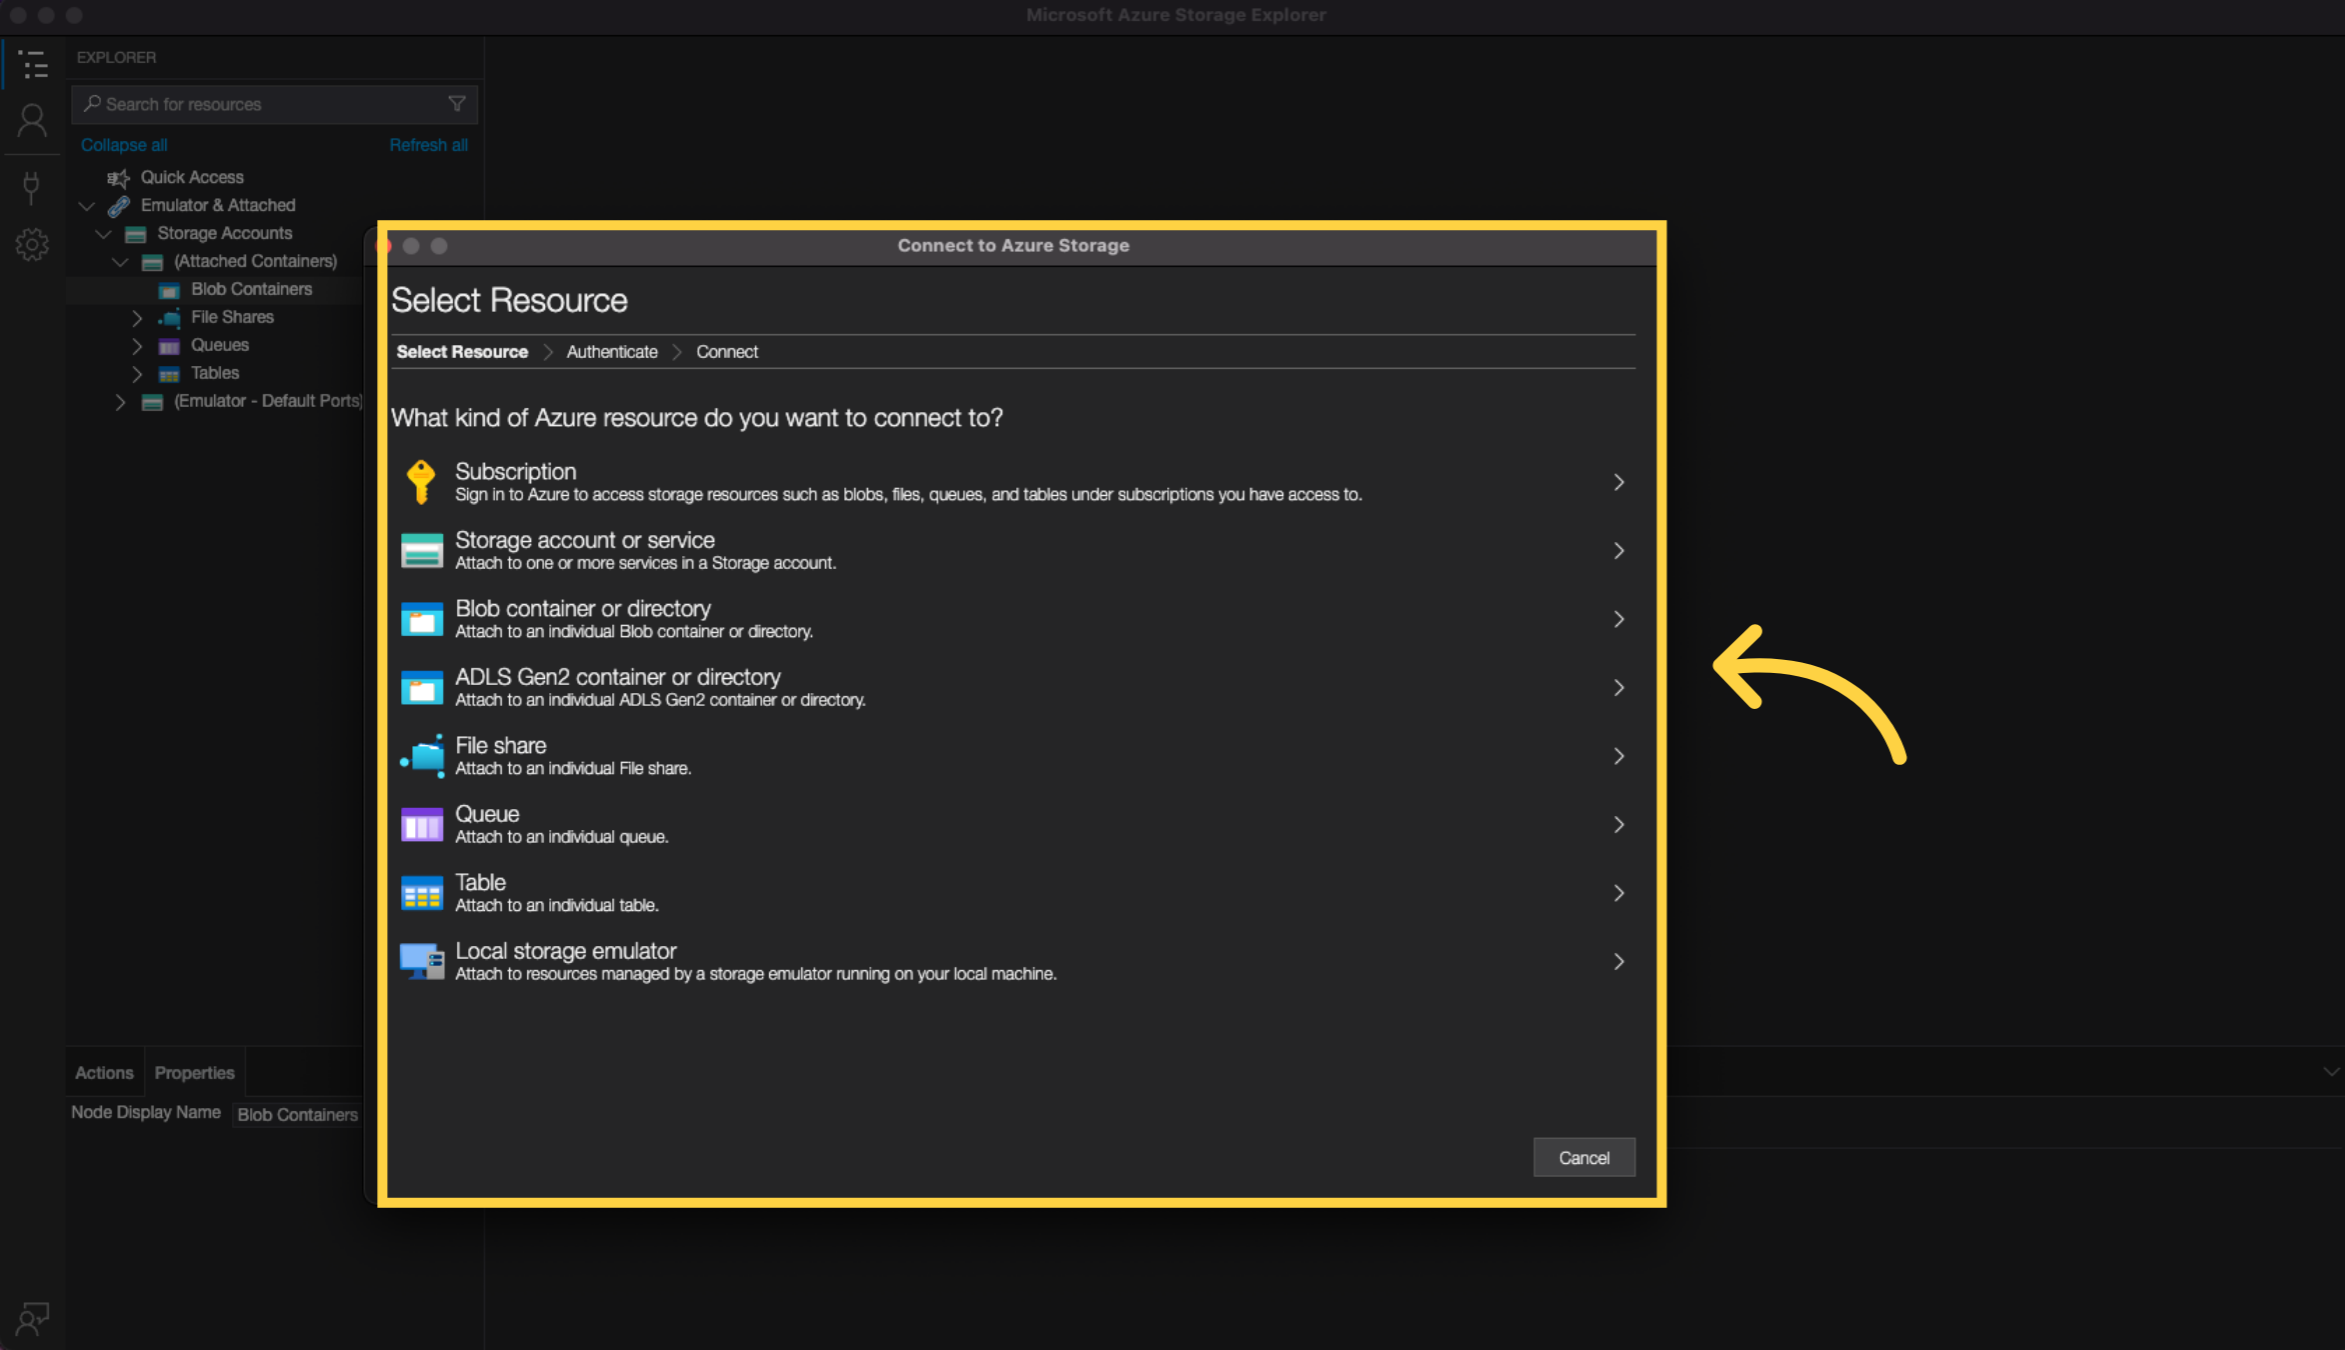
Task: Click the filter icon in search box
Action: 457,104
